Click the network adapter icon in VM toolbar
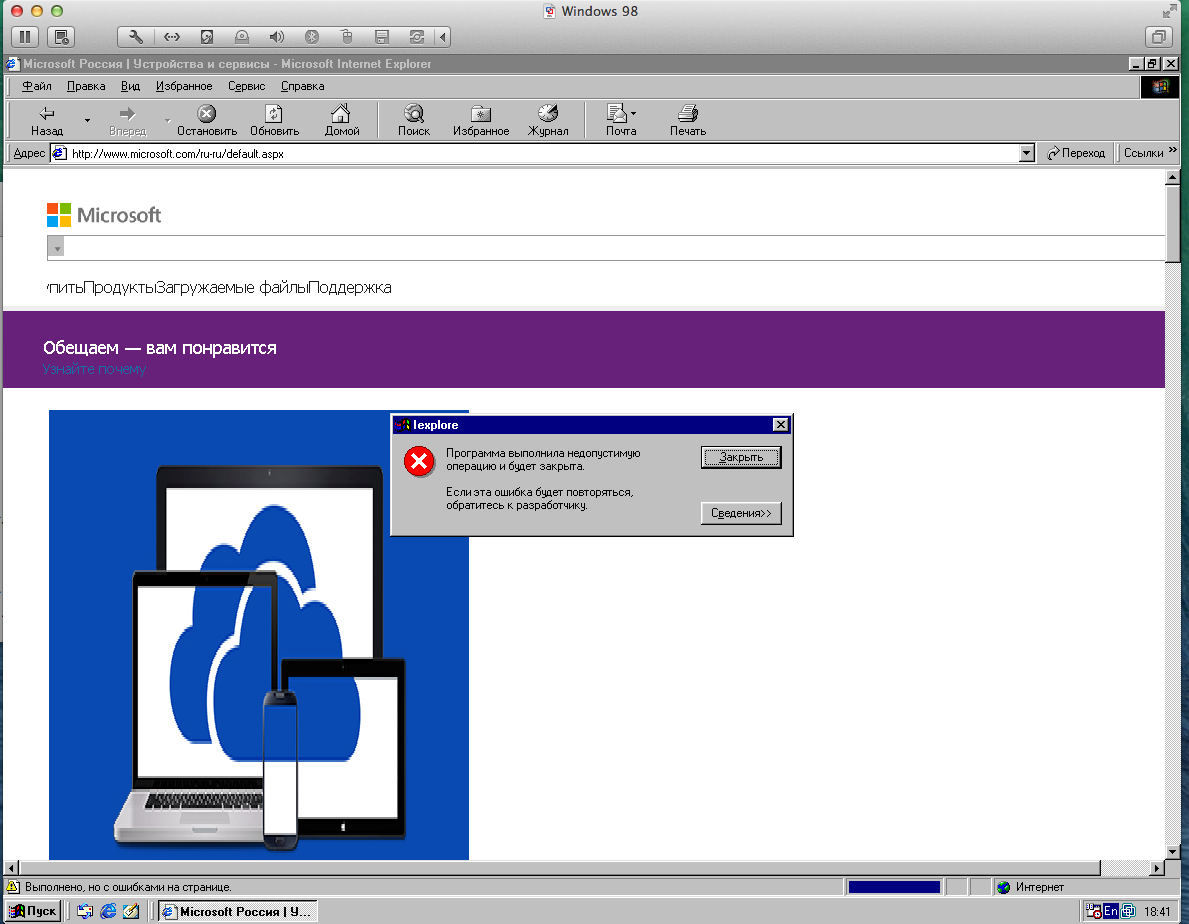1189x924 pixels. (171, 36)
